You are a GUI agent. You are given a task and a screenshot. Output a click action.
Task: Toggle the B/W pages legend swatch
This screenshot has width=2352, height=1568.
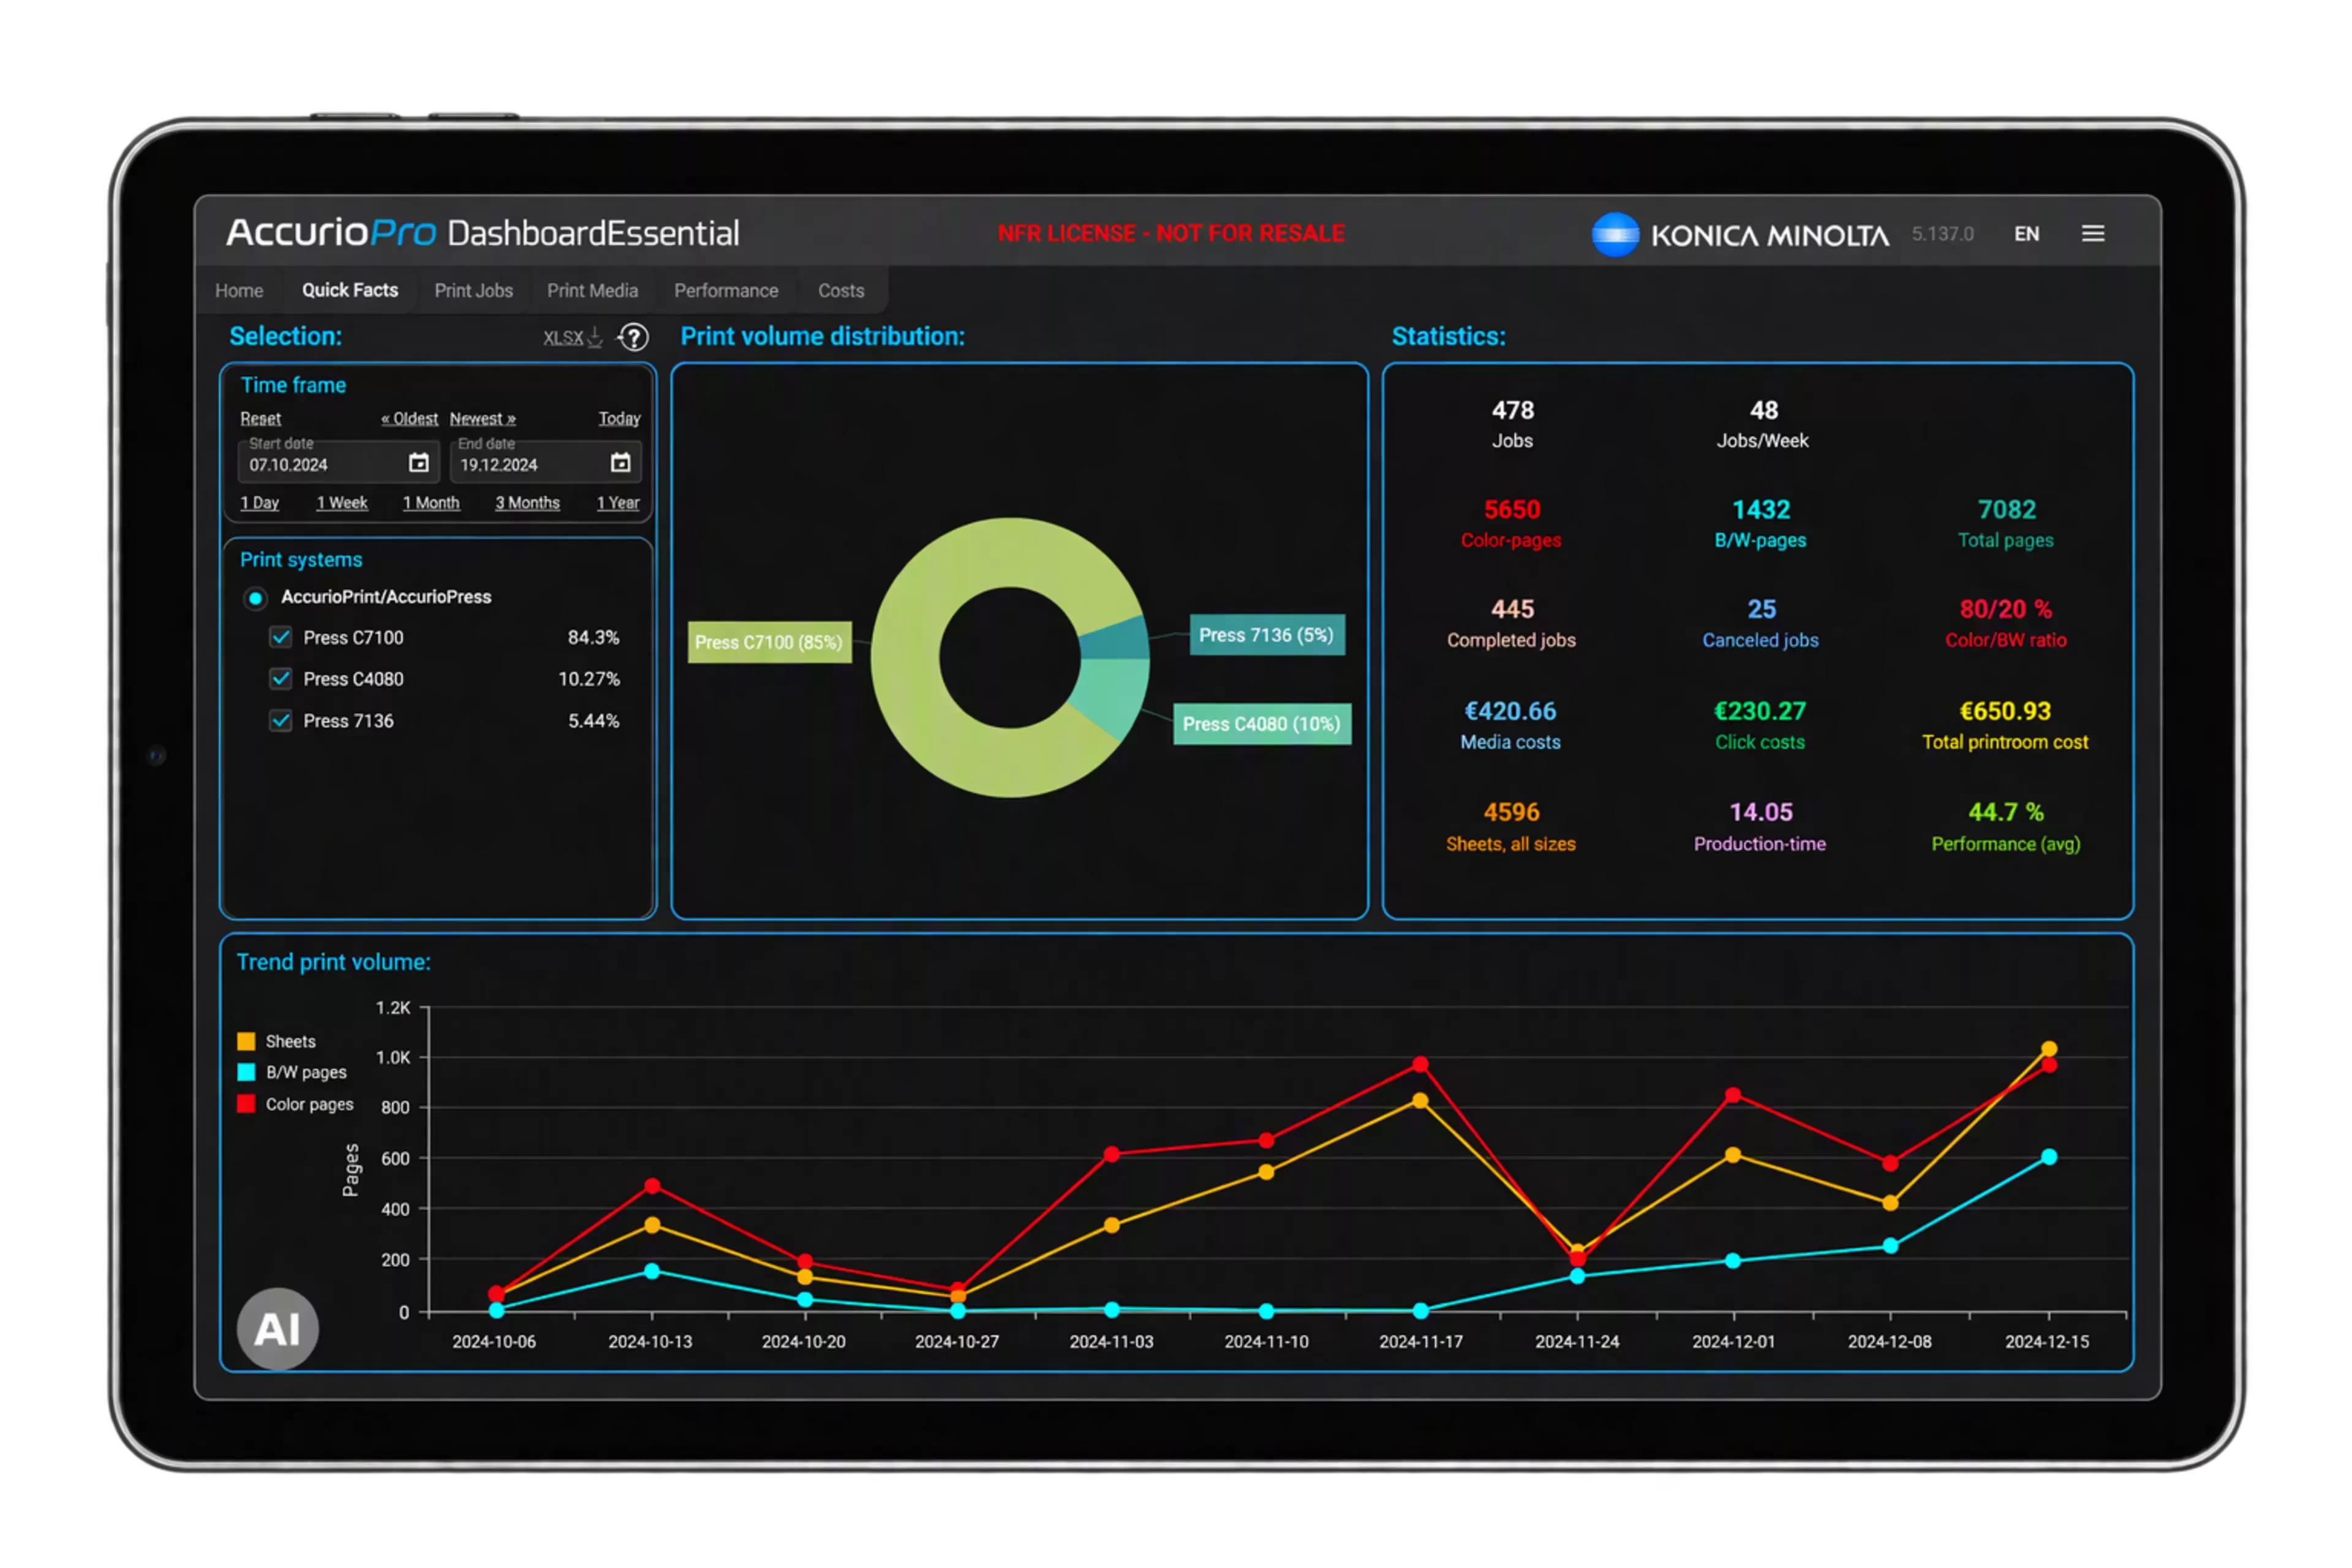point(246,1072)
